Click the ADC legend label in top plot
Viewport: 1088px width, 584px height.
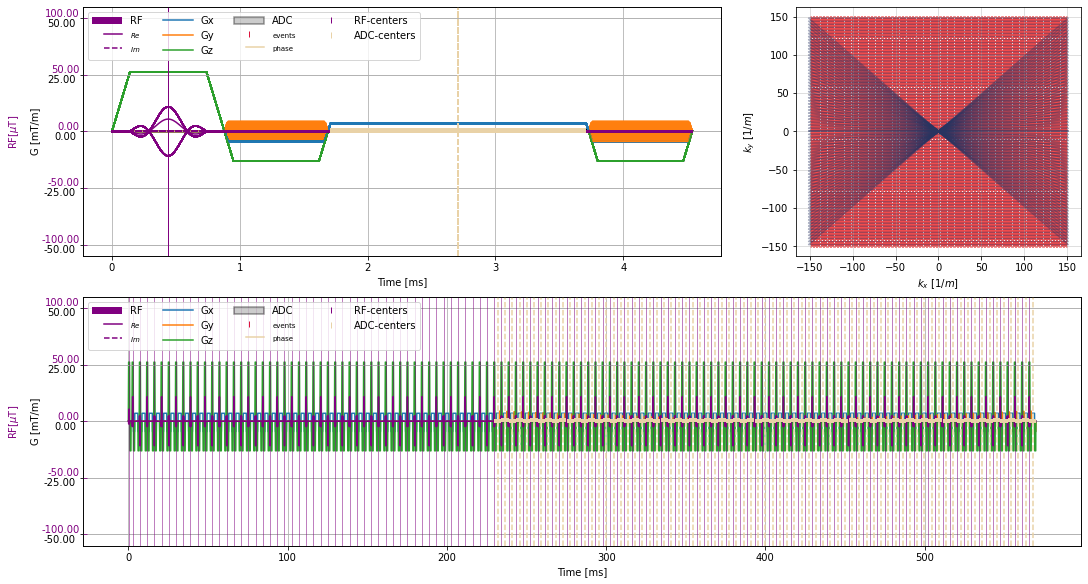[282, 21]
